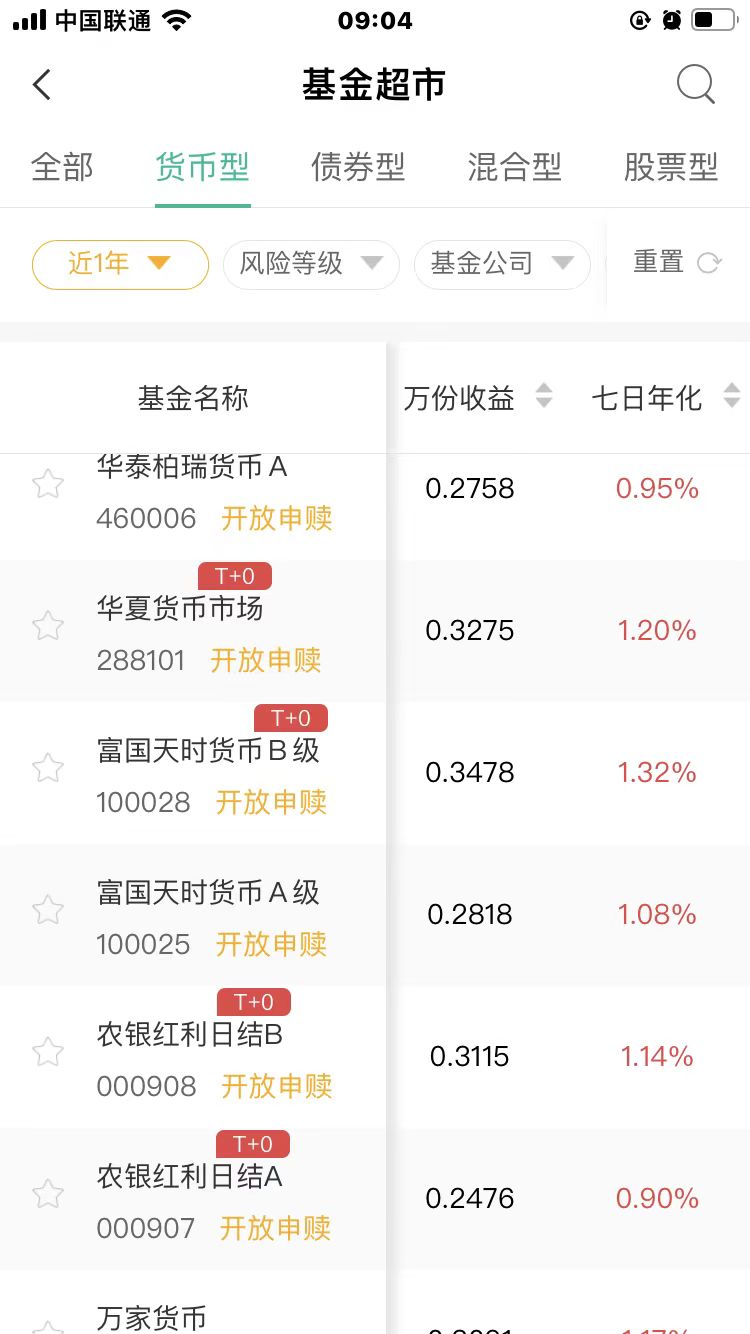
Task: Switch to the 债券型 tab
Action: pos(358,167)
